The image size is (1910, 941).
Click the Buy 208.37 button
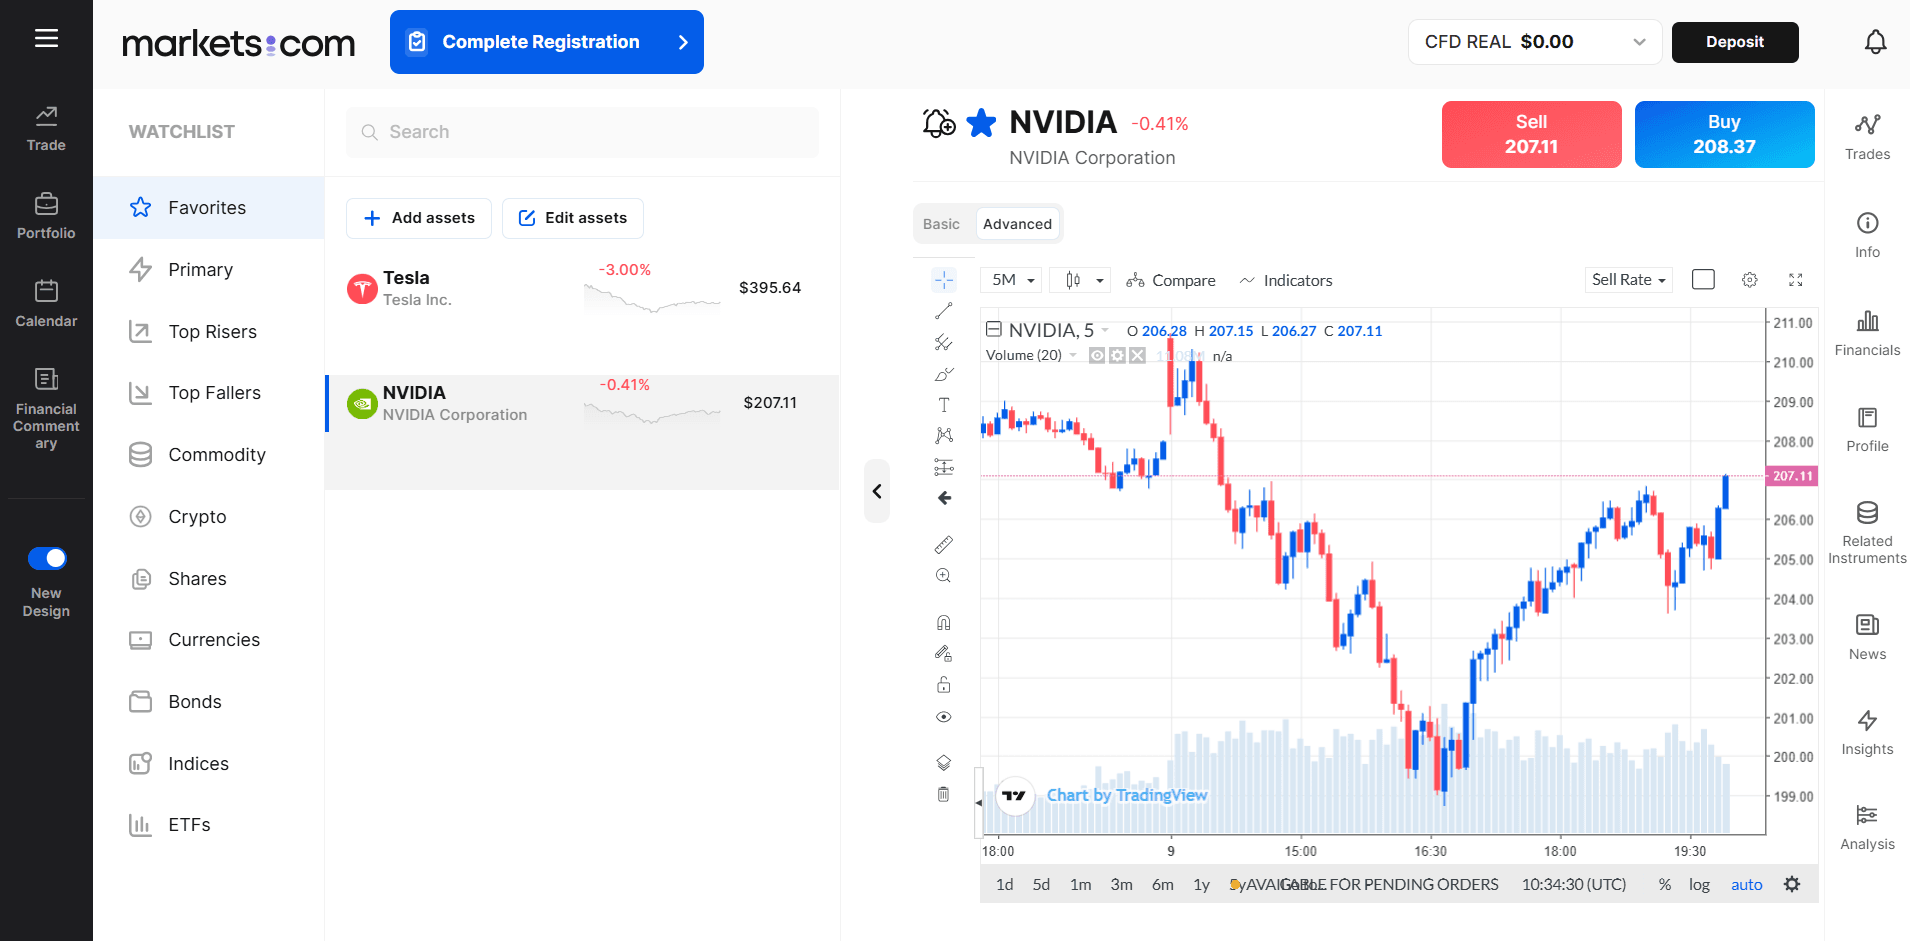coord(1724,134)
